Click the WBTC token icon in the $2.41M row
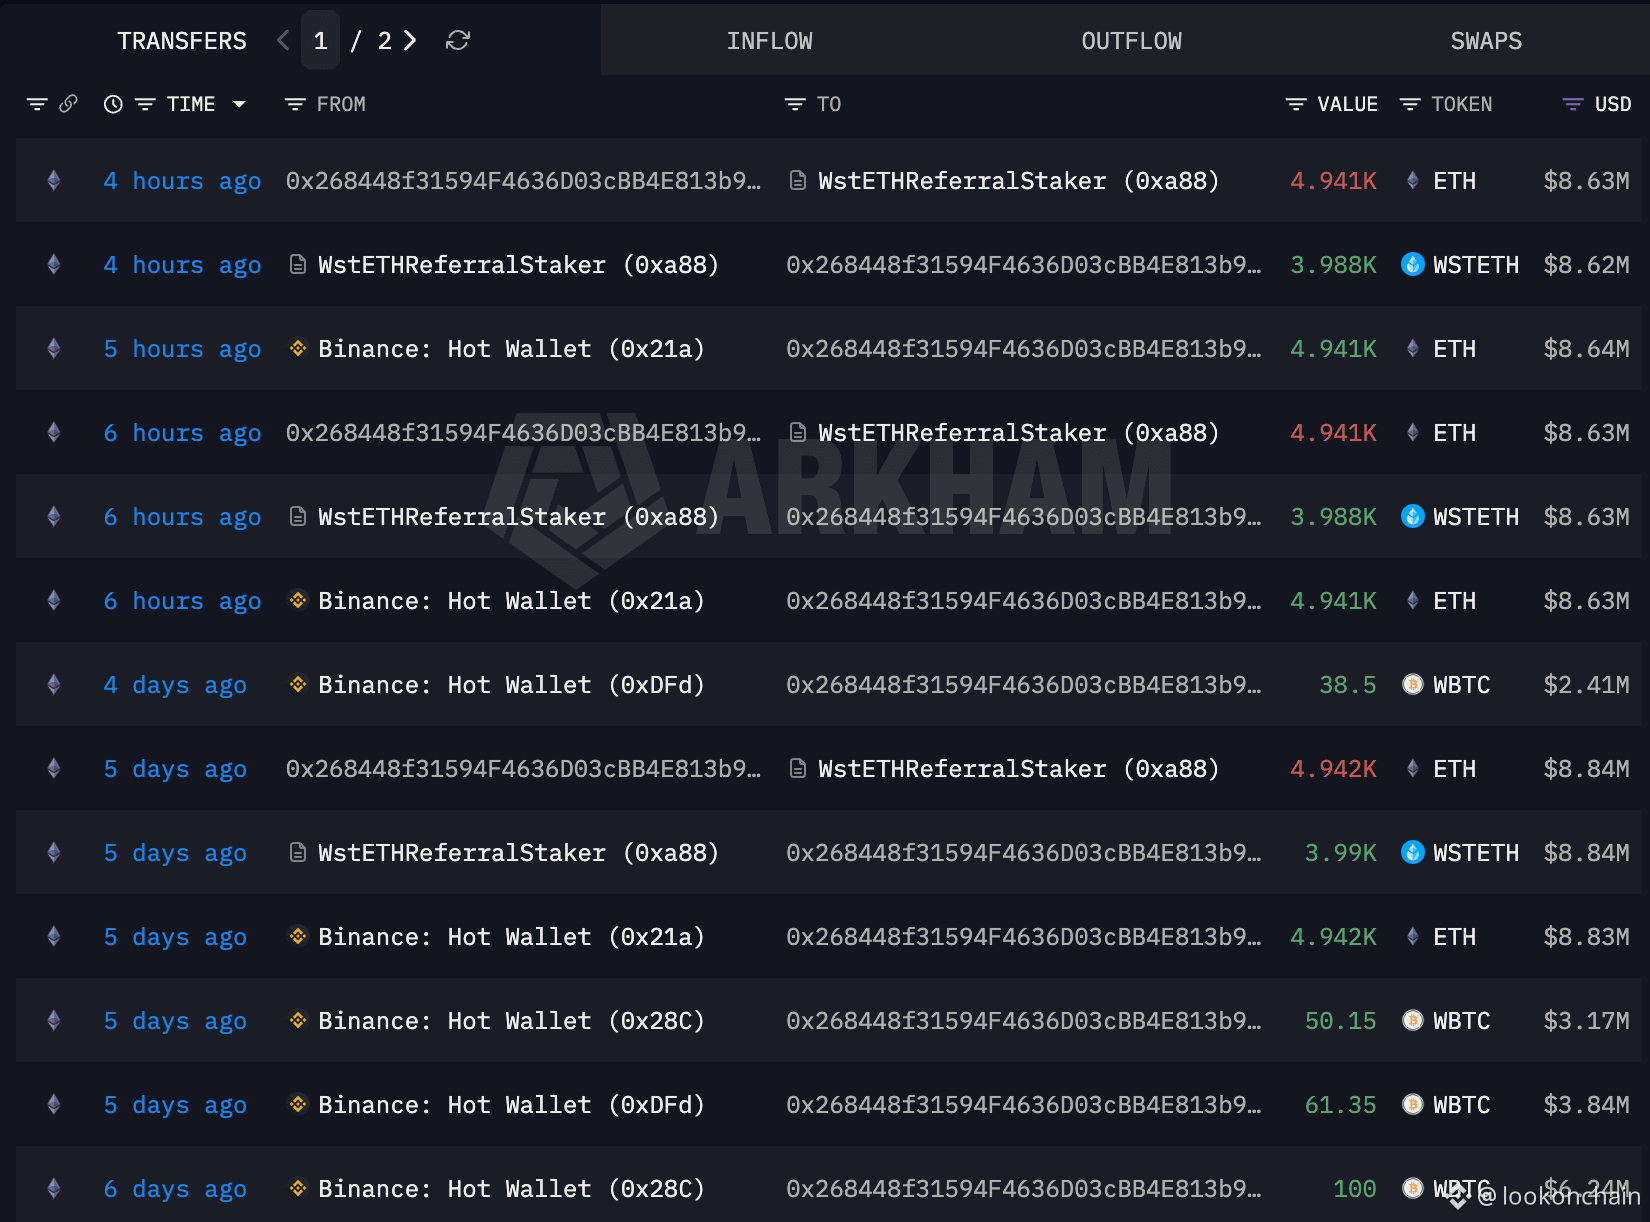 (x=1412, y=685)
